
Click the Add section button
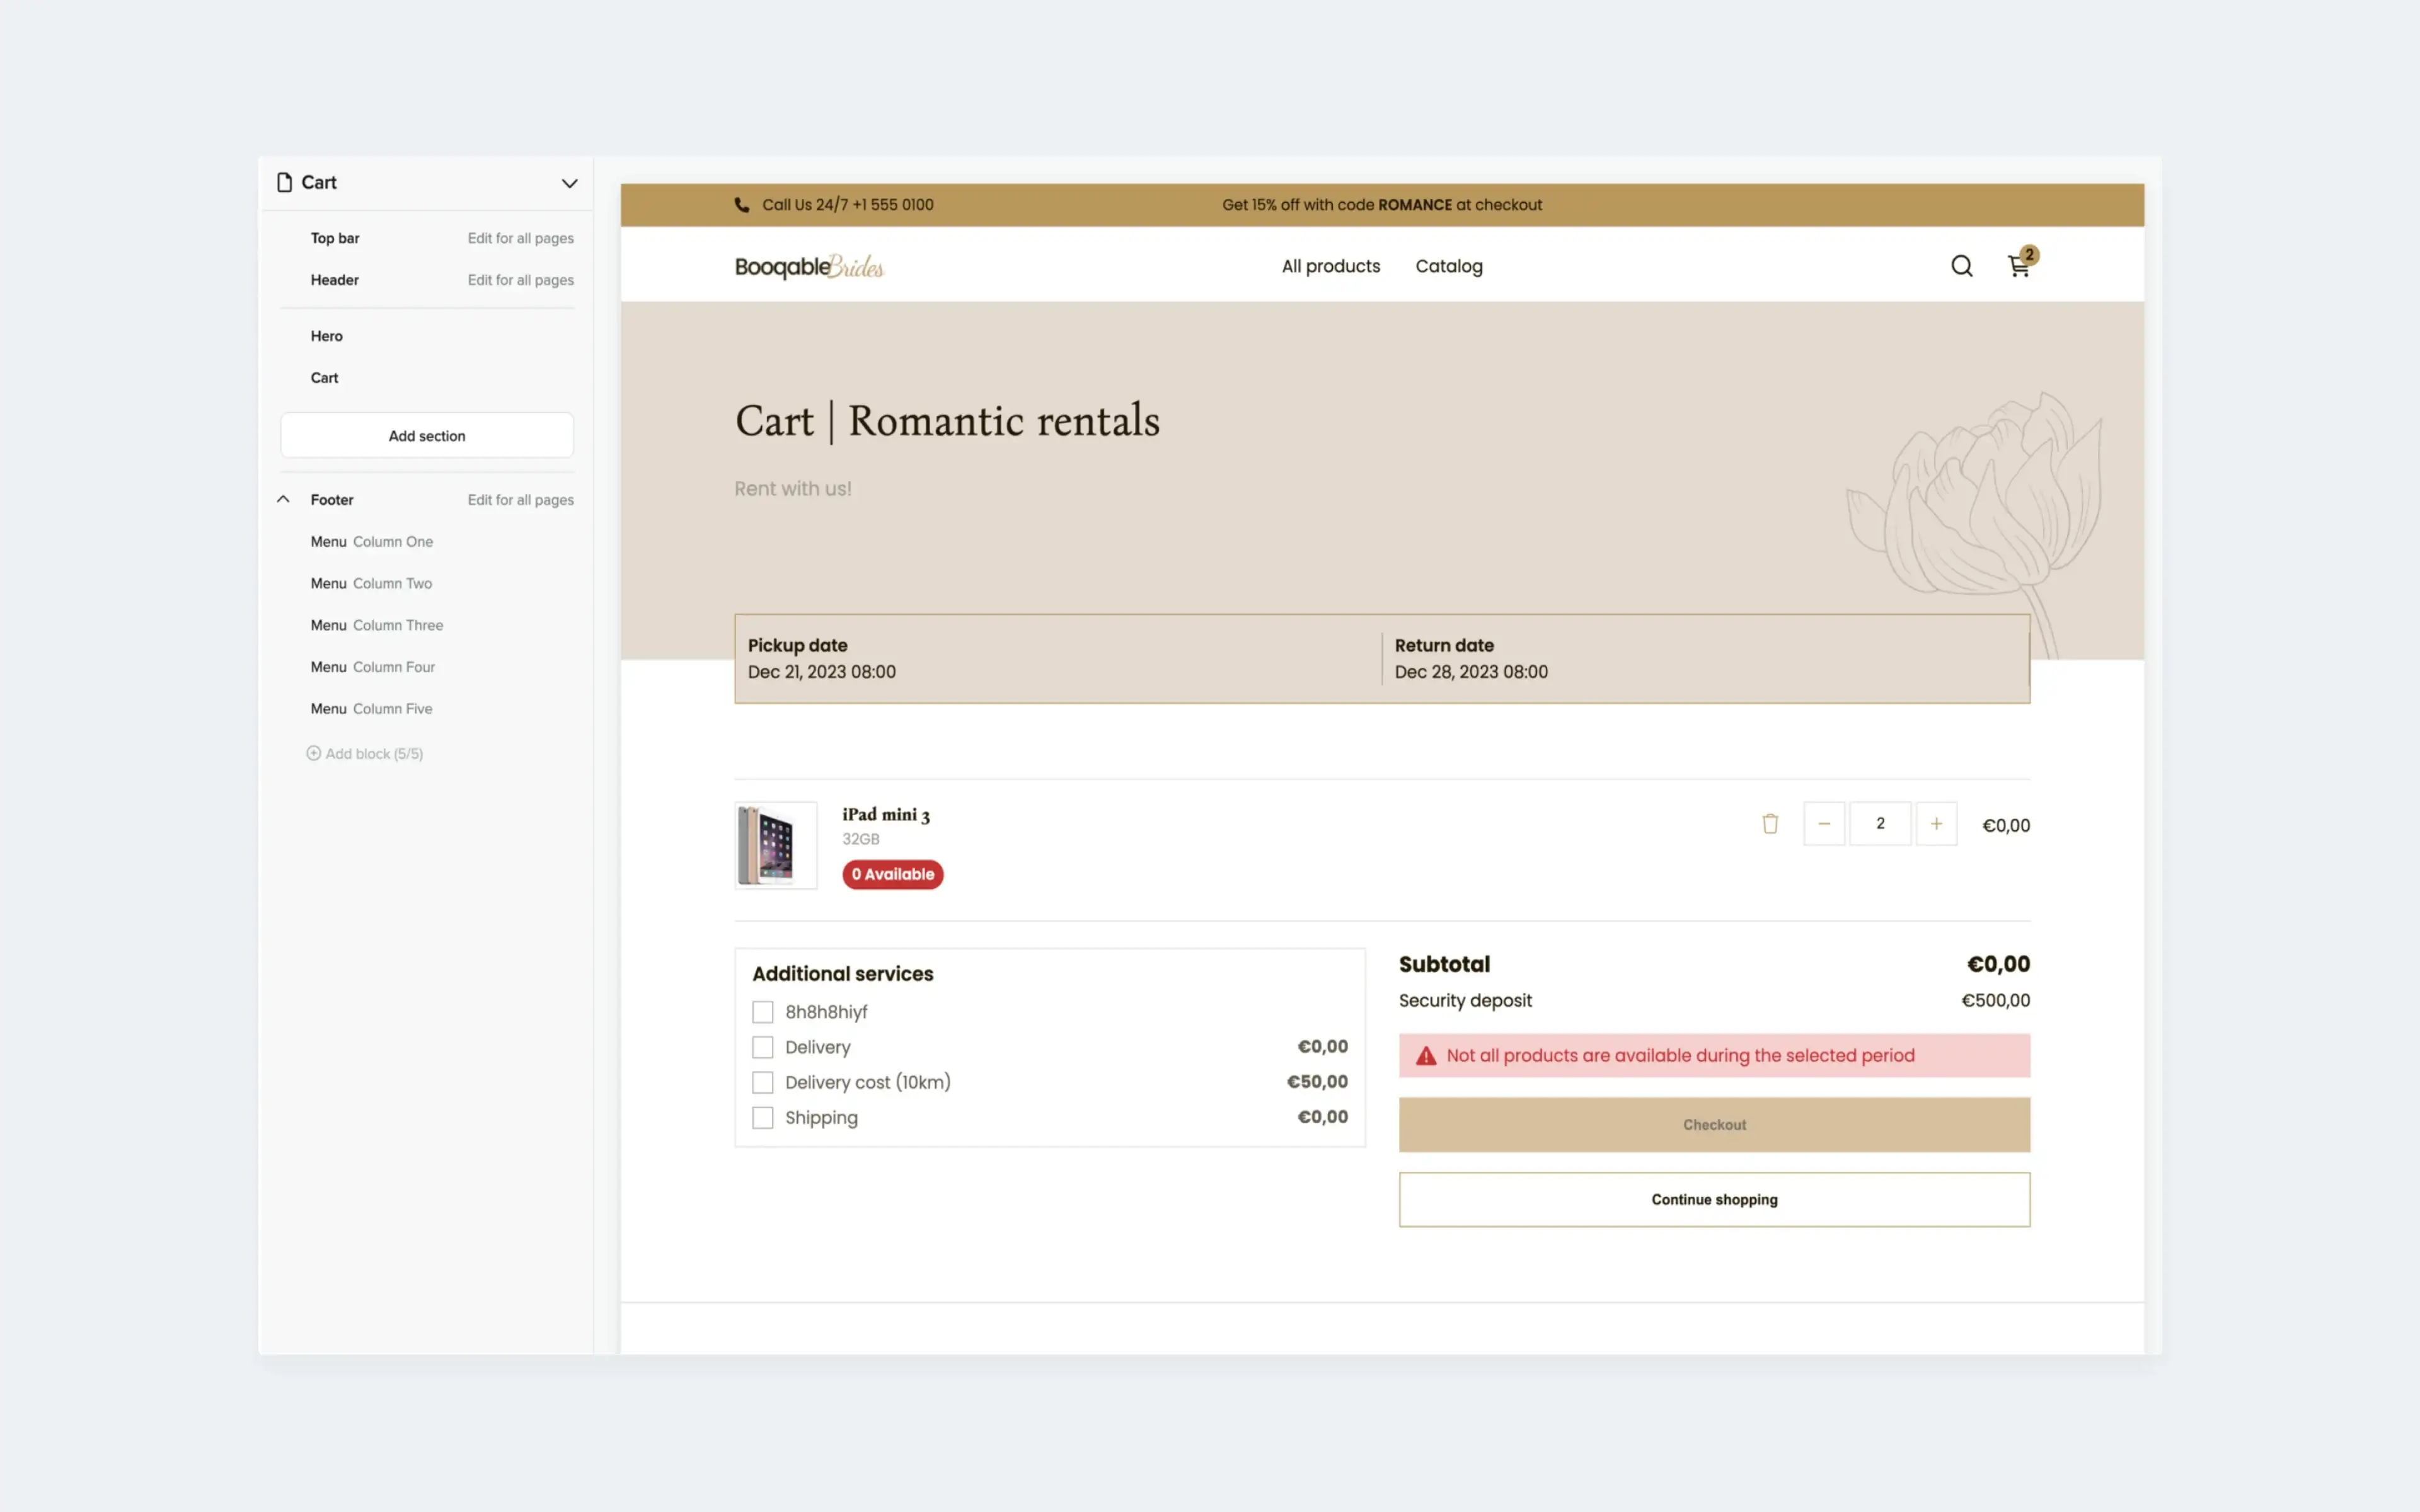coord(427,436)
